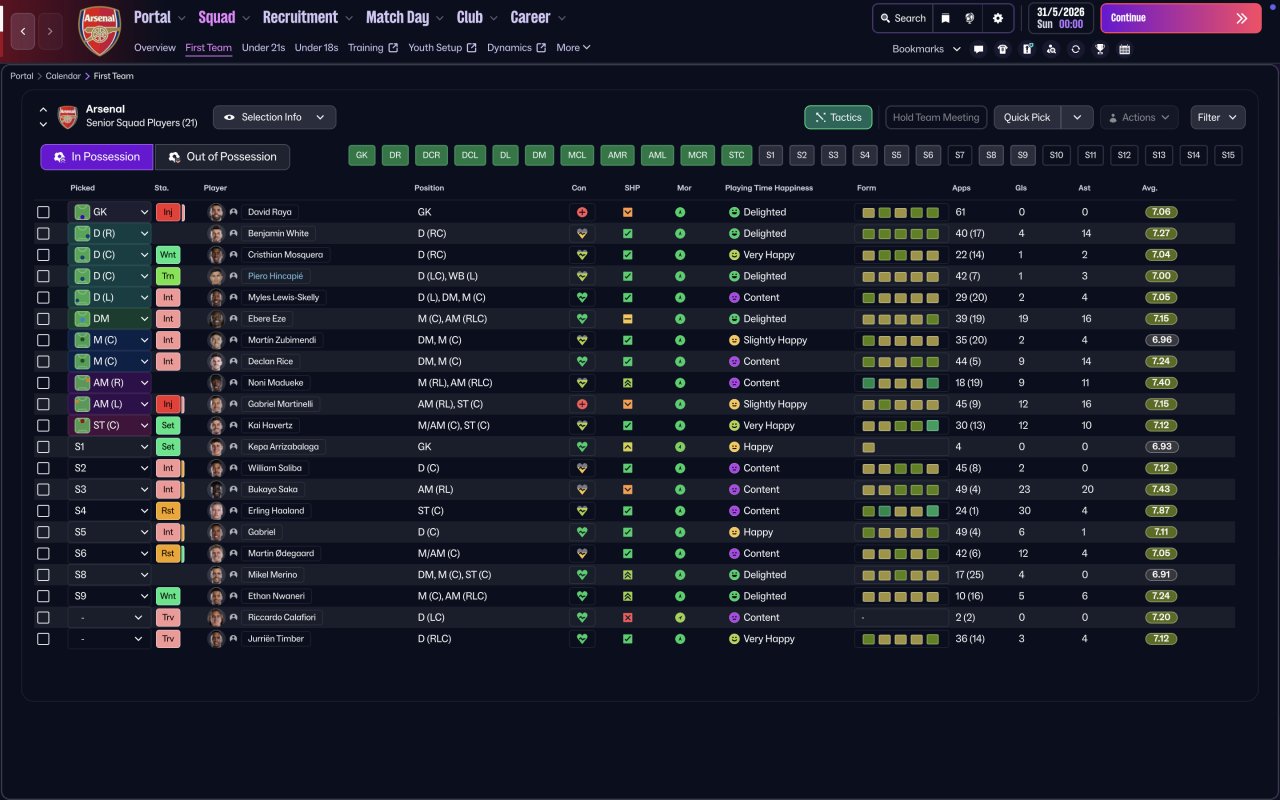Select the S1 substitute slot pill
Viewport: 1280px width, 800px height.
770,155
